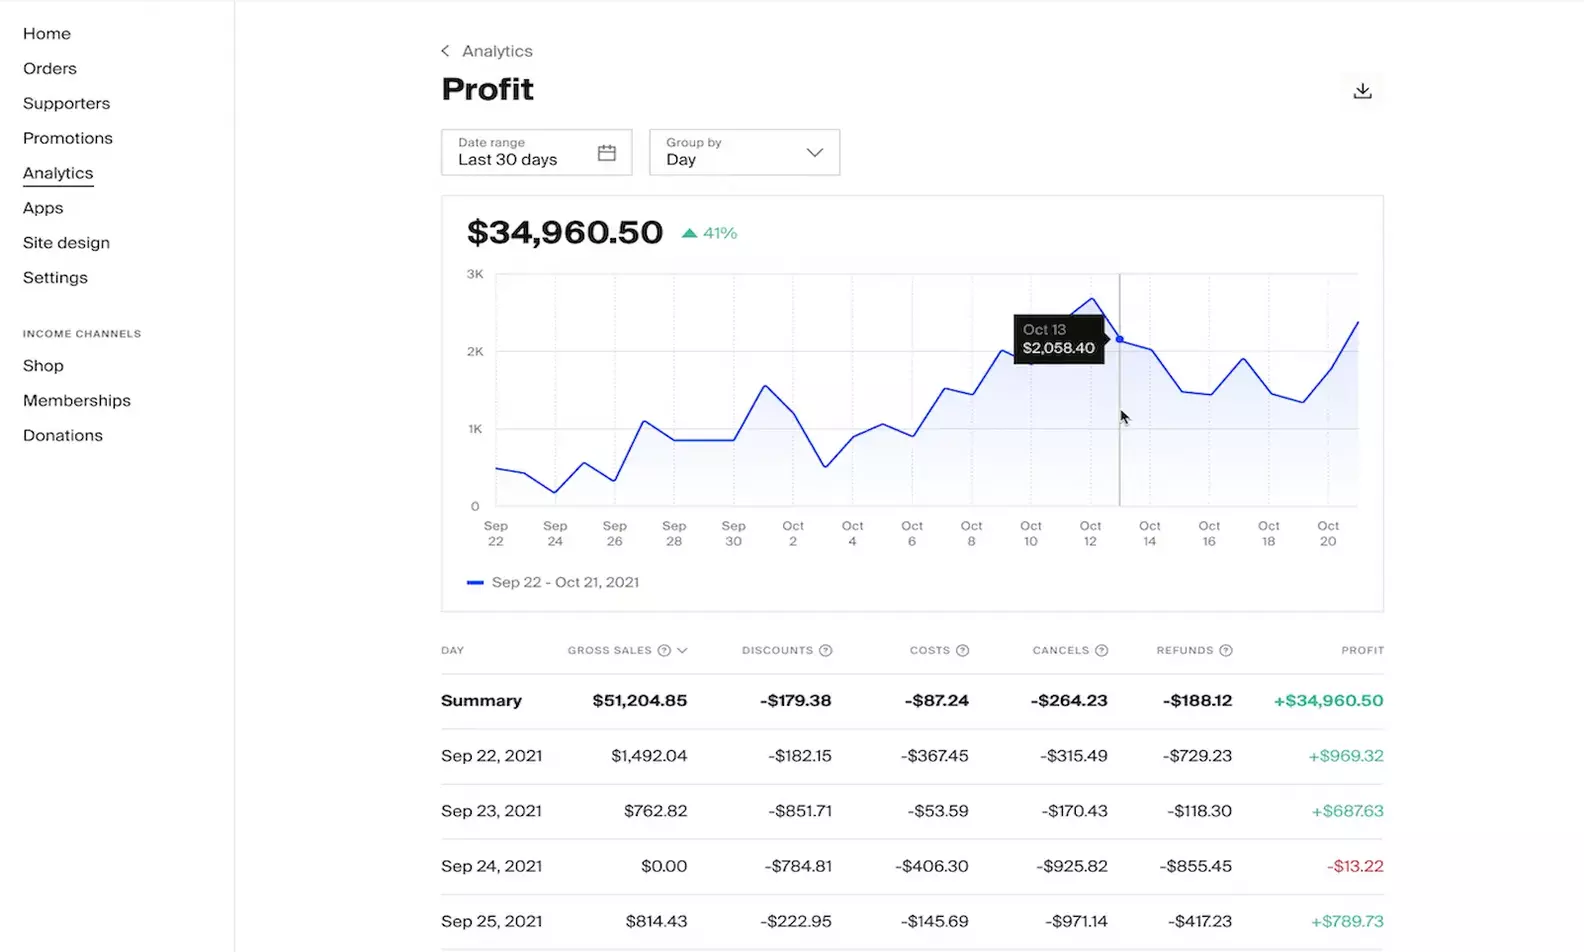The height and width of the screenshot is (952, 1584).
Task: Toggle the Sep 22 - Oct 21 series legend
Action: 565,581
